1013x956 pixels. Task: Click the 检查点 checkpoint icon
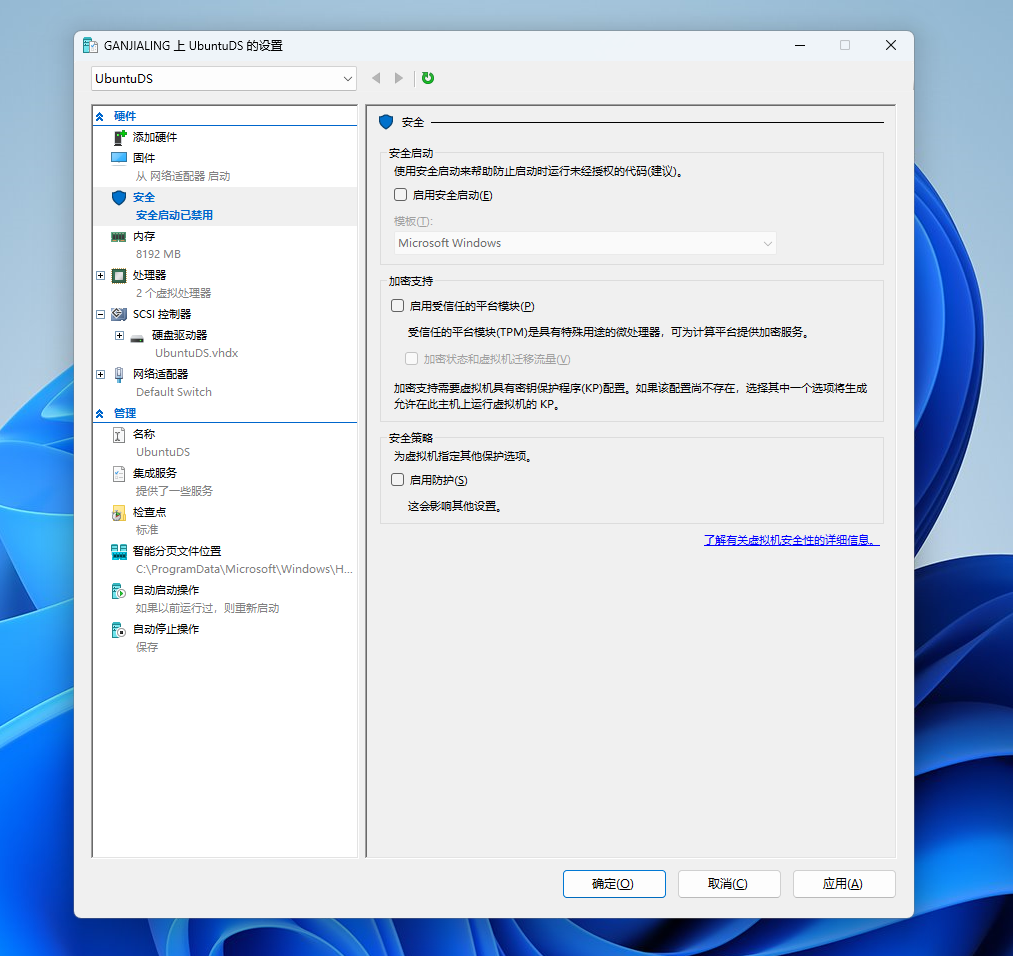pos(119,513)
